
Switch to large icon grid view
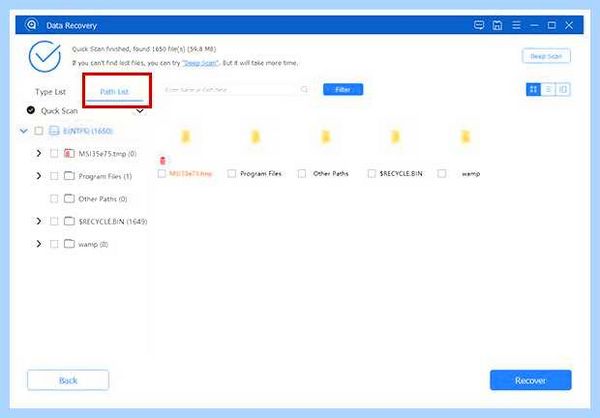coord(533,90)
